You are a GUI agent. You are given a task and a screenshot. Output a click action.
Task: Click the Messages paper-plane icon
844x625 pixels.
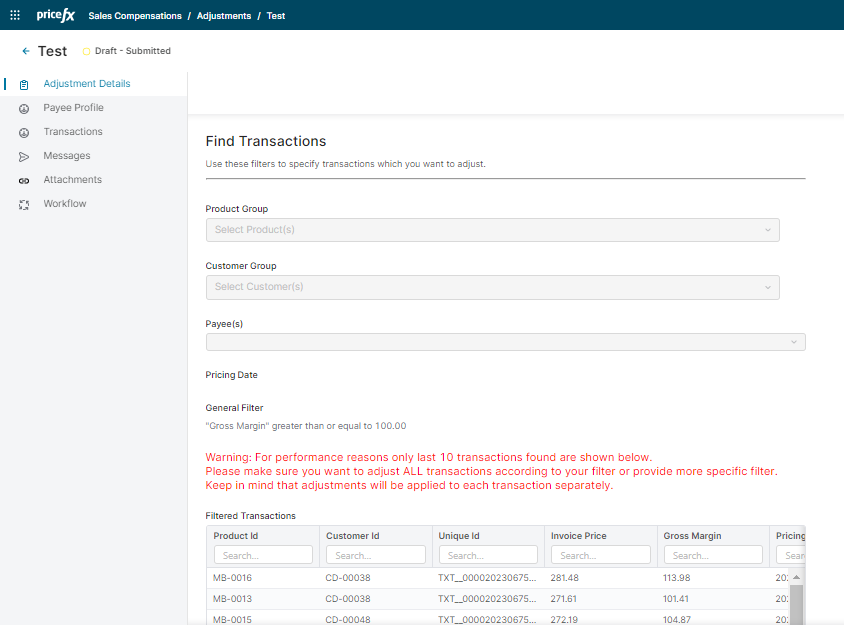coord(24,157)
